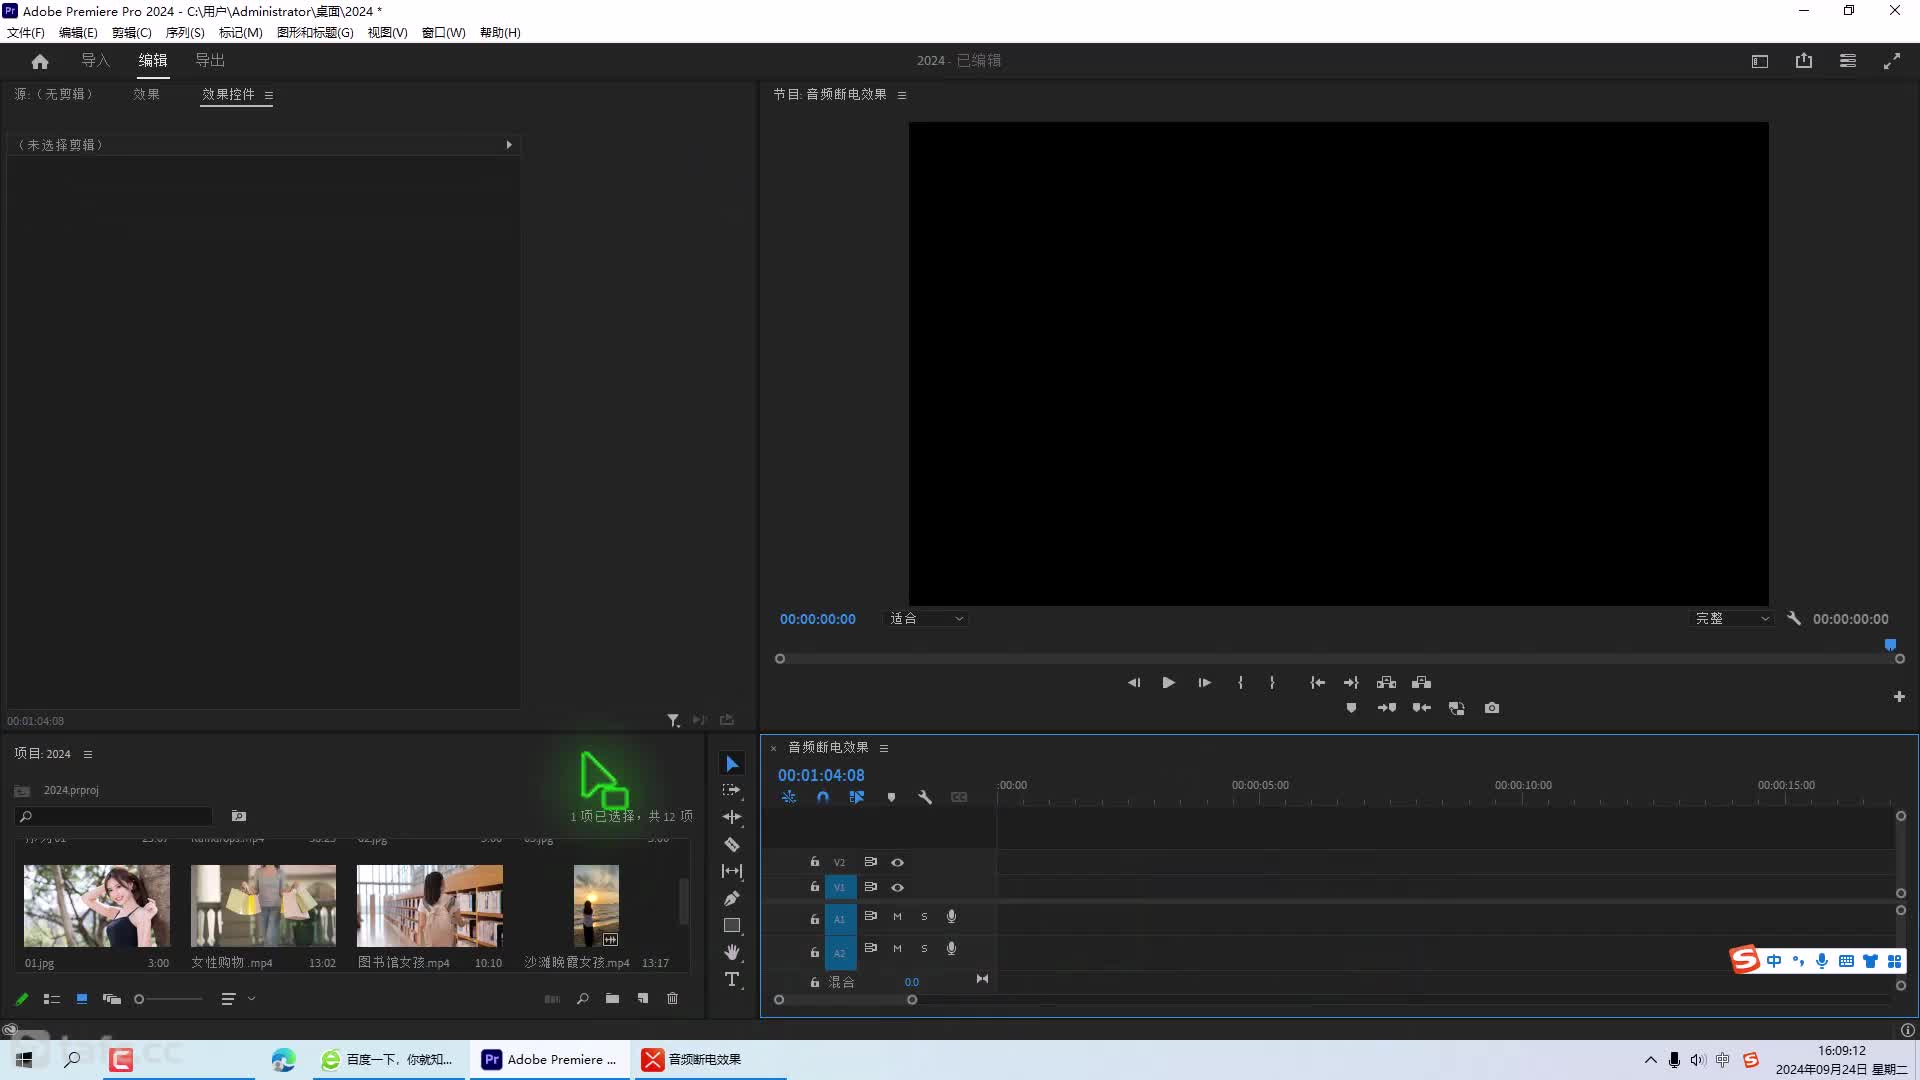Screen dimensions: 1920x1080
Task: Toggle lock on track V1
Action: pyautogui.click(x=815, y=887)
